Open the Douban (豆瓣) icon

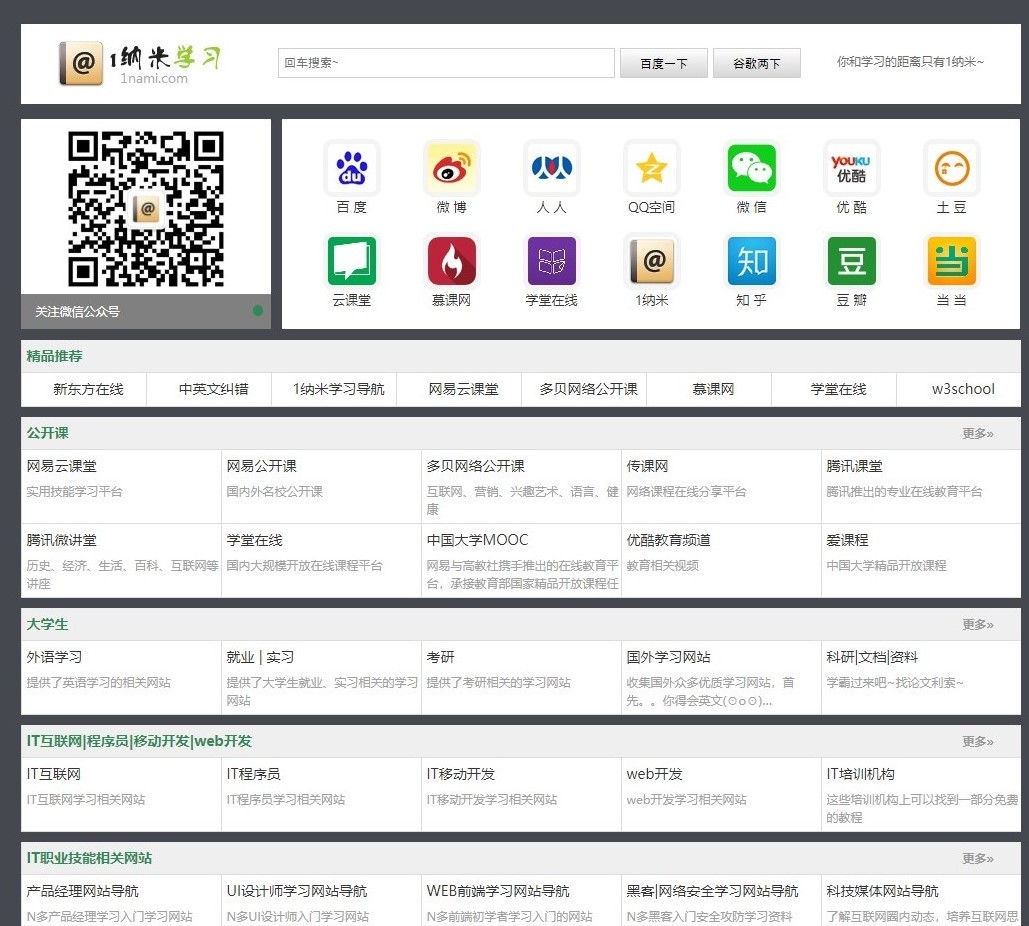click(x=851, y=261)
